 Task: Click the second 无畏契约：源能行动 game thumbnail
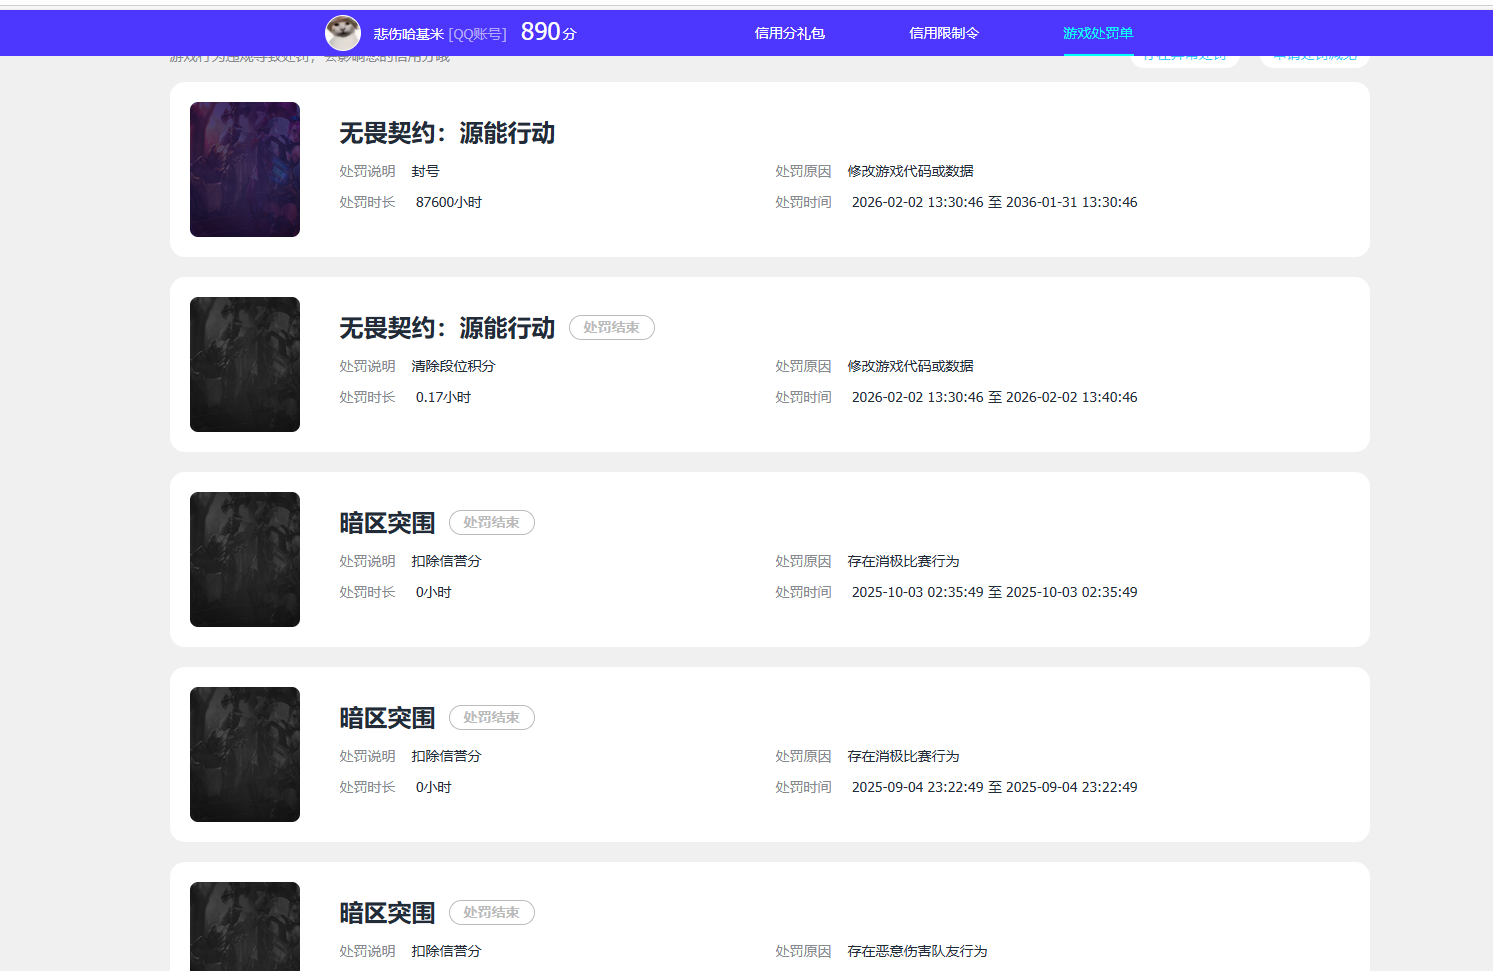point(244,364)
